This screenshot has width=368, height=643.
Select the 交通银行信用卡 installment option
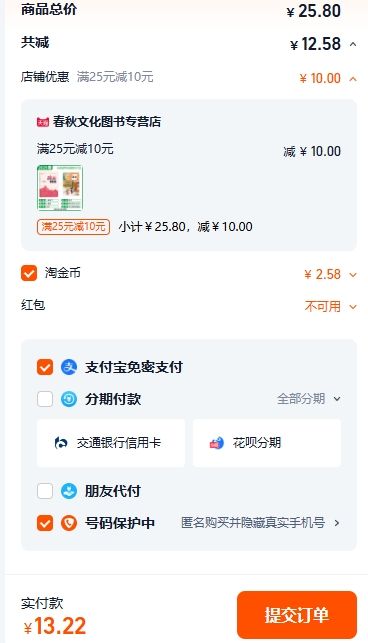111,443
